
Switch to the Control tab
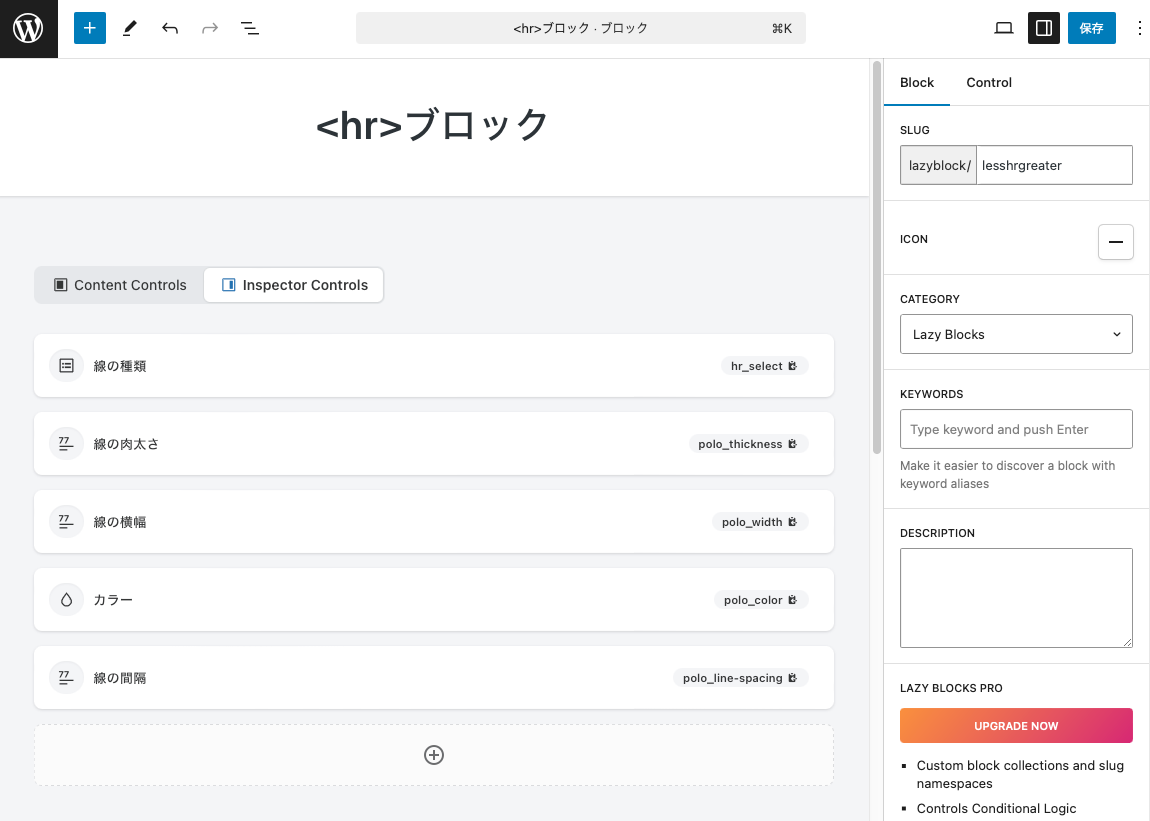989,82
